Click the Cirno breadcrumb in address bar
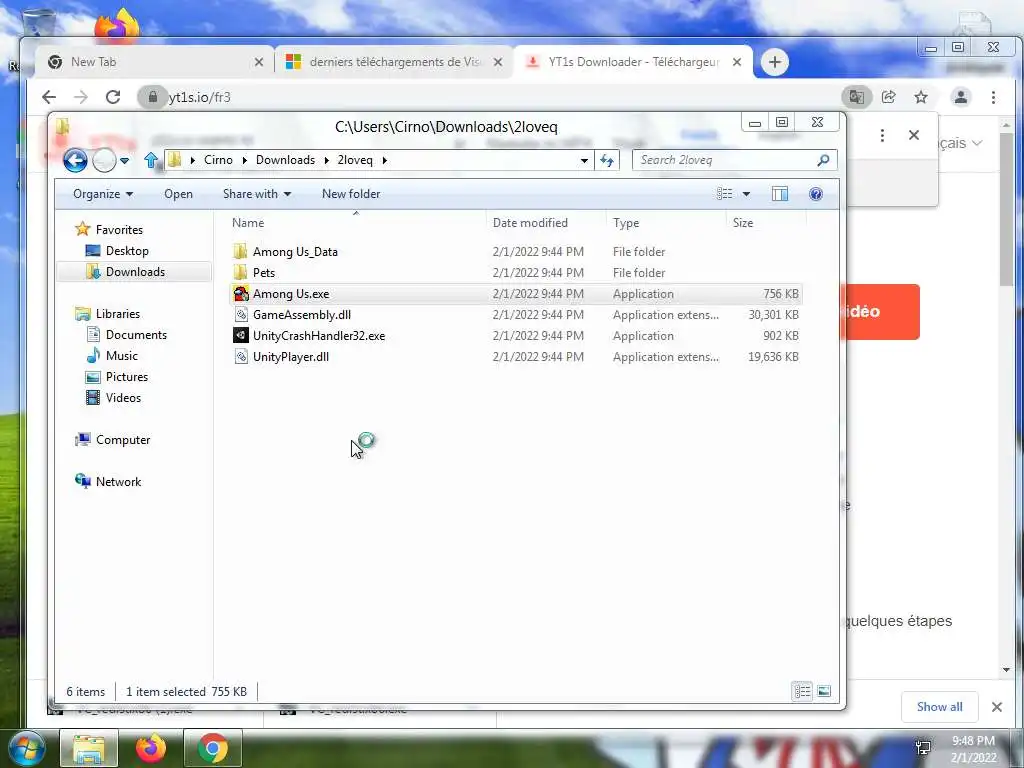Image resolution: width=1024 pixels, height=768 pixels. click(218, 160)
